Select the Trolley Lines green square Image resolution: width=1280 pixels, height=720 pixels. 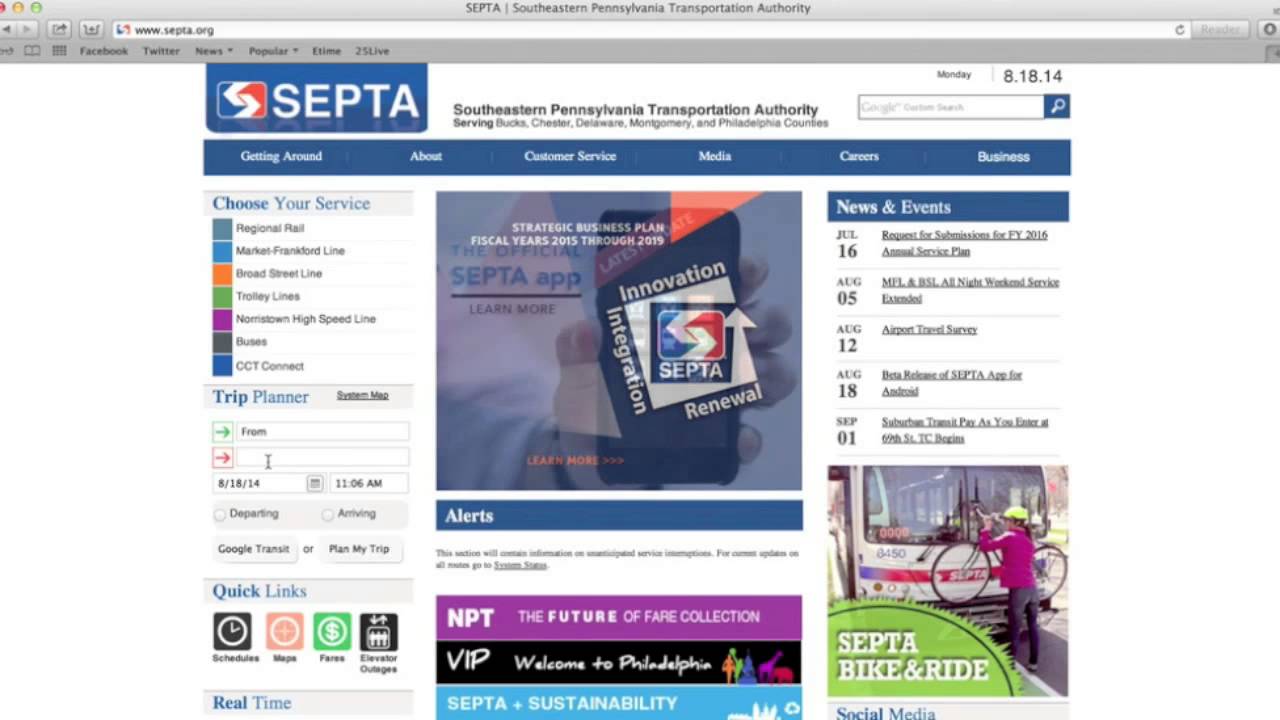222,296
